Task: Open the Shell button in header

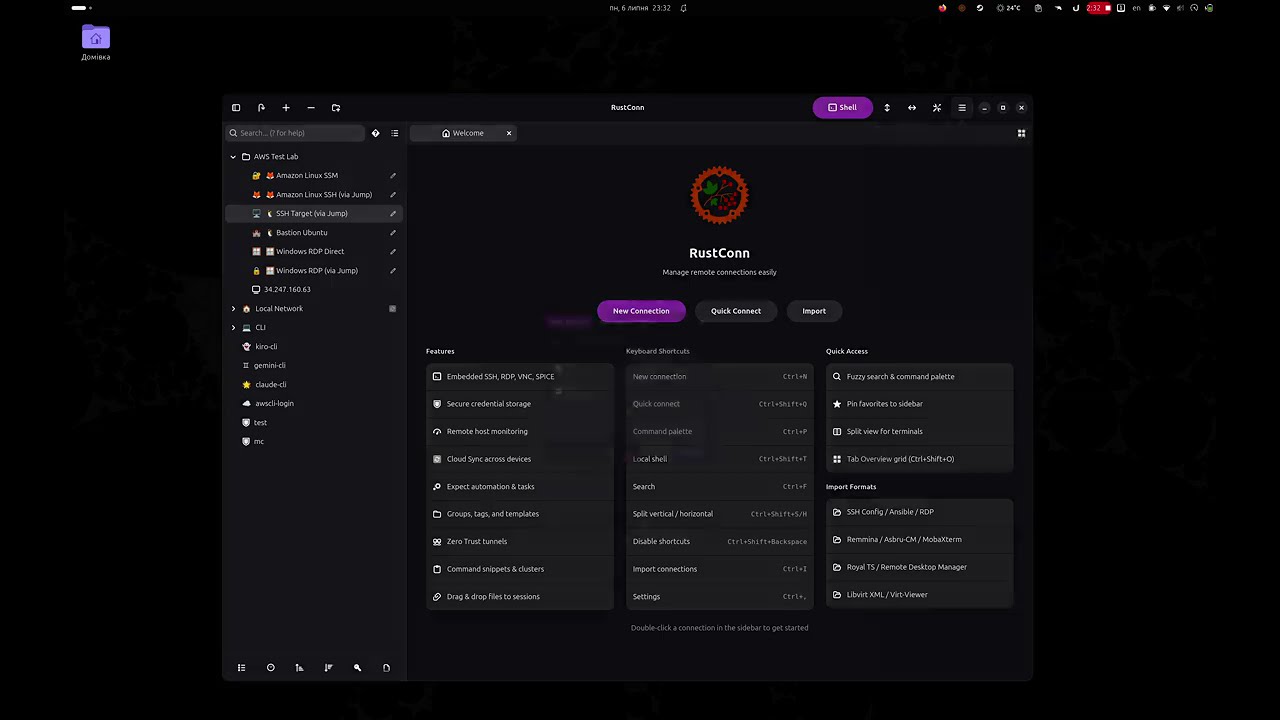Action: (x=843, y=108)
